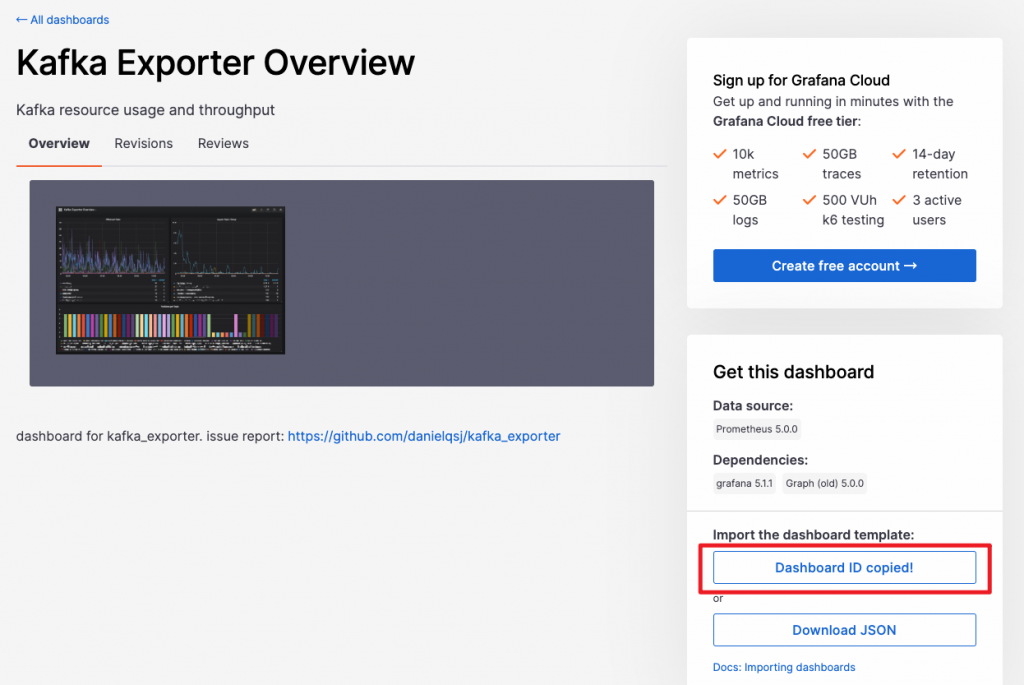Click the checkmark next to 50GB traces
This screenshot has height=685, width=1024.
809,154
